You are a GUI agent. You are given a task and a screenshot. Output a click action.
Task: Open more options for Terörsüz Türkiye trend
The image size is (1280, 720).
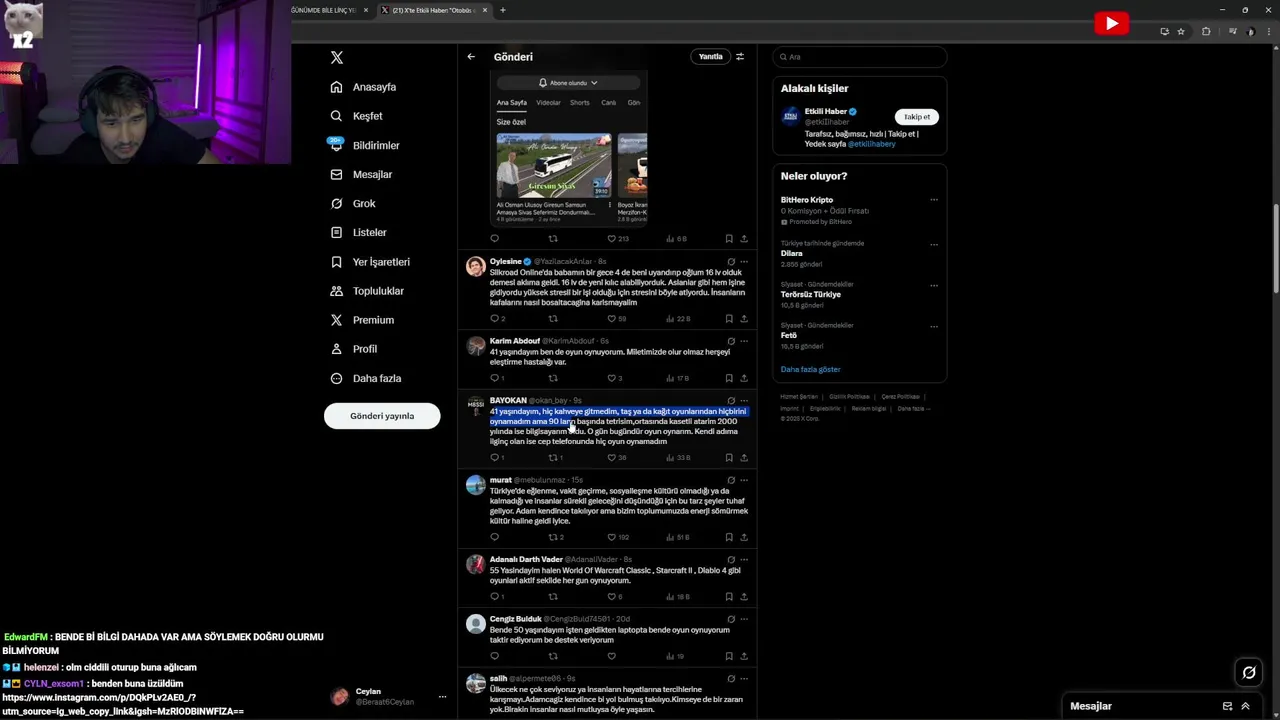click(934, 285)
